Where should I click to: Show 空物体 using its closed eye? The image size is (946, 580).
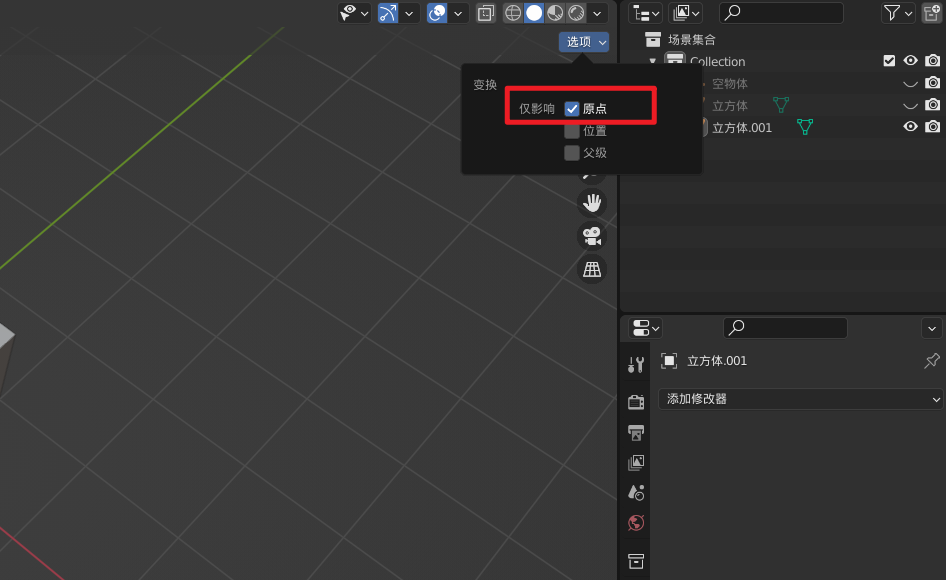tap(910, 83)
